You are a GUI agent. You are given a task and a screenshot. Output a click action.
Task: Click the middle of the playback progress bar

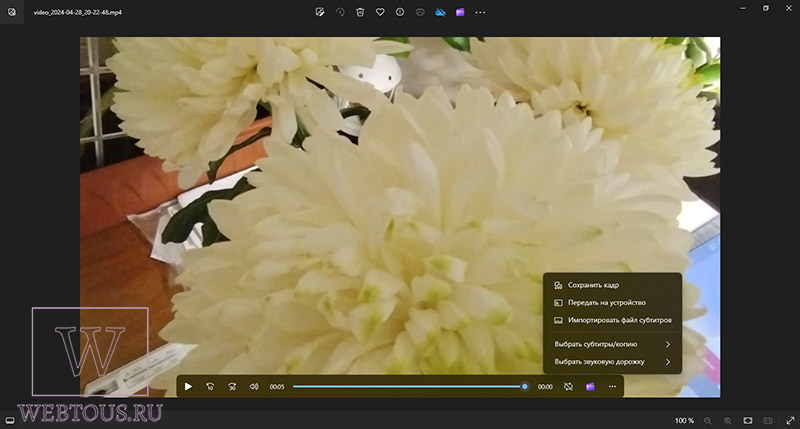pyautogui.click(x=409, y=387)
